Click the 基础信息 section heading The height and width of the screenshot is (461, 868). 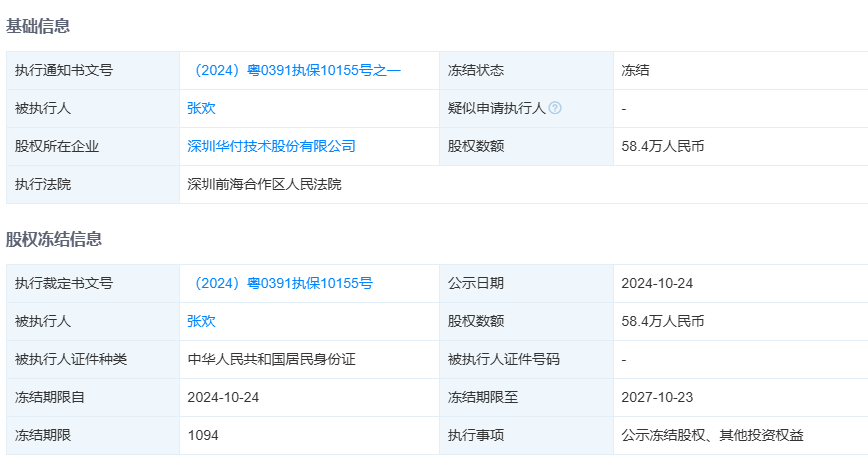(x=38, y=26)
